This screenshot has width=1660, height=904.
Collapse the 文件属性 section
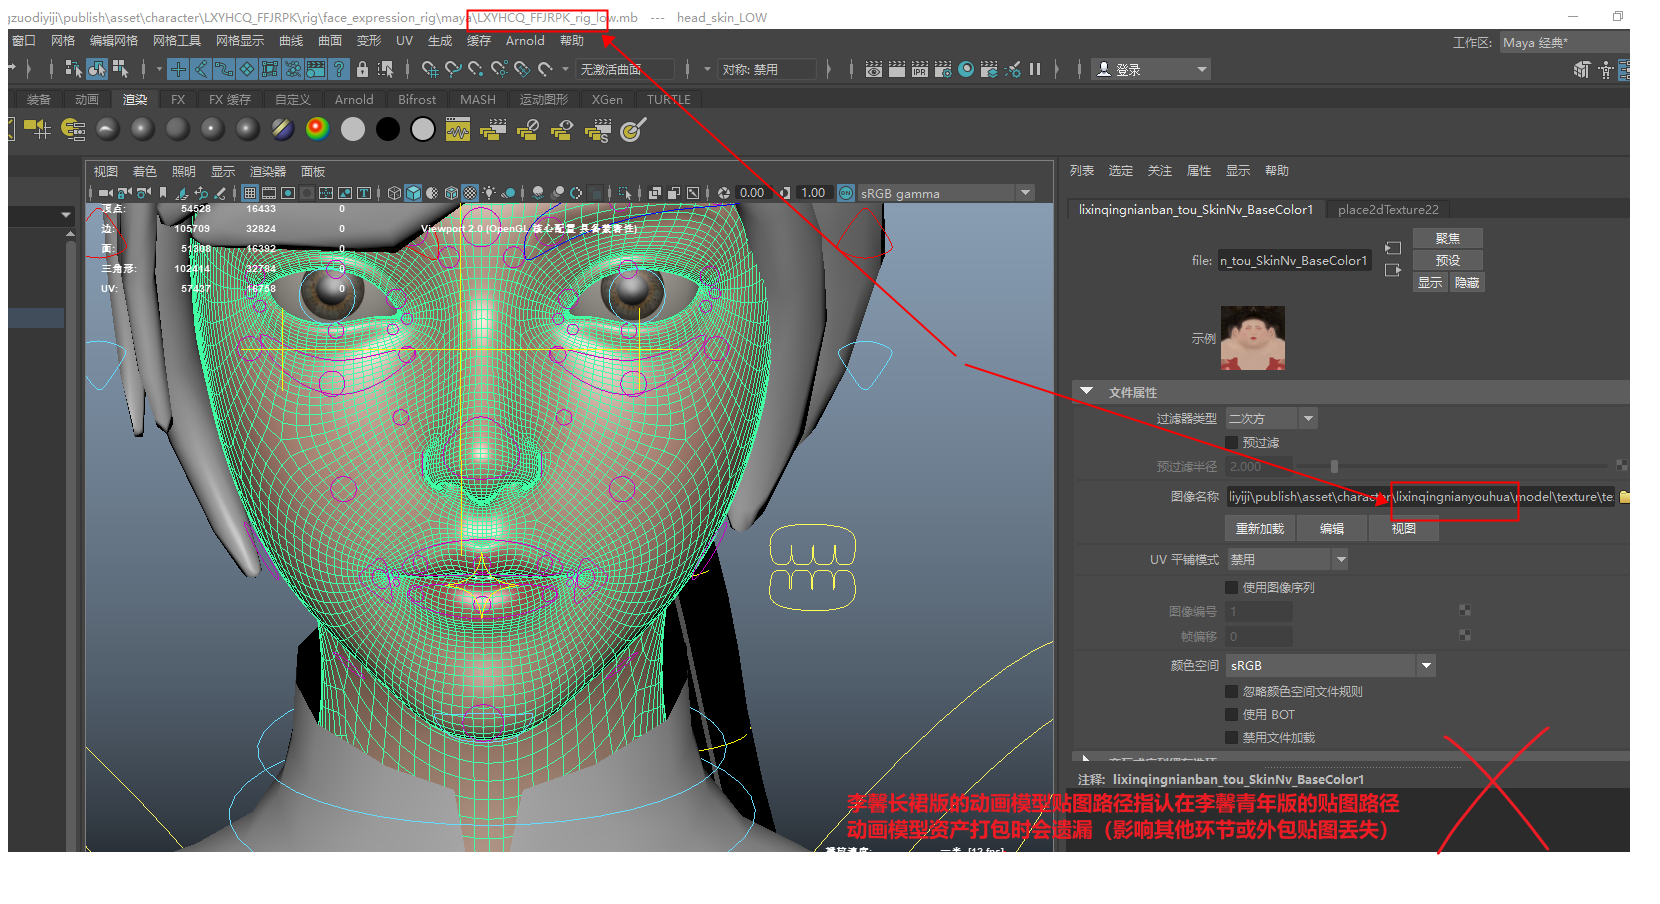tap(1087, 392)
